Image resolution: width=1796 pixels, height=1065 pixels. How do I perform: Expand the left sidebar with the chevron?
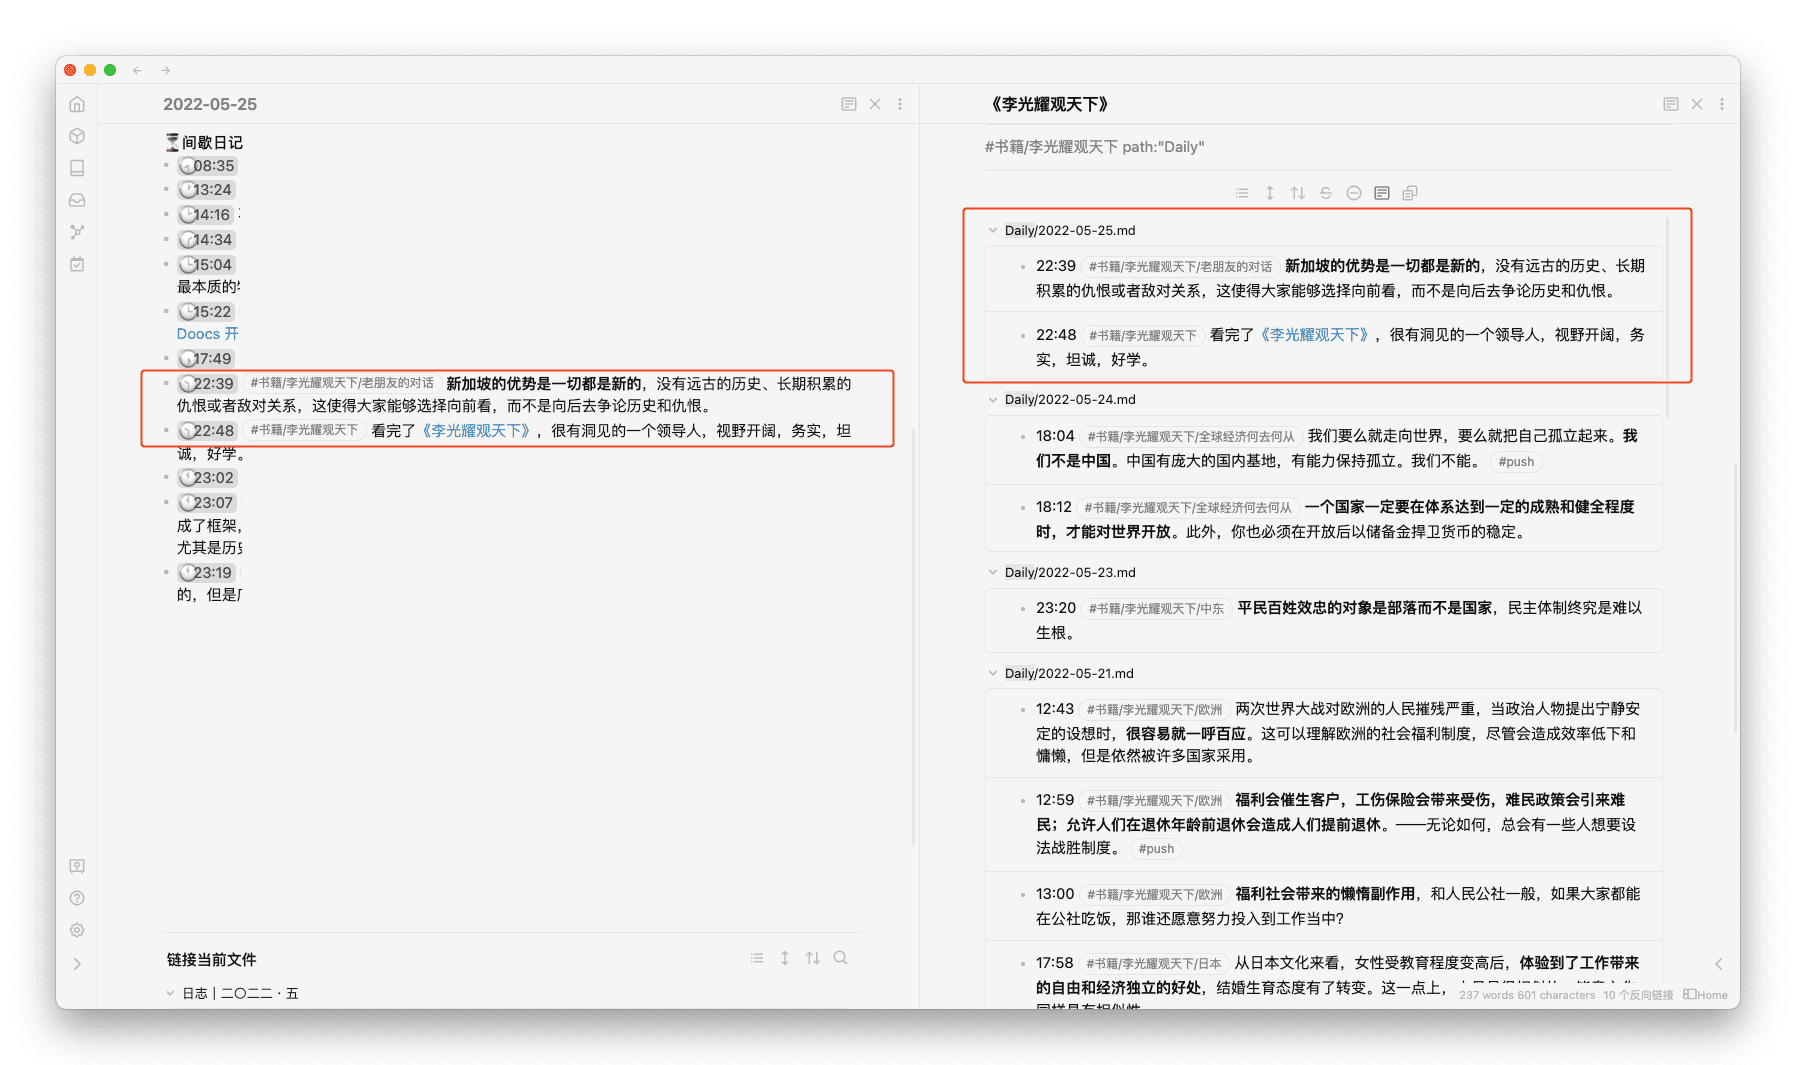(x=77, y=964)
